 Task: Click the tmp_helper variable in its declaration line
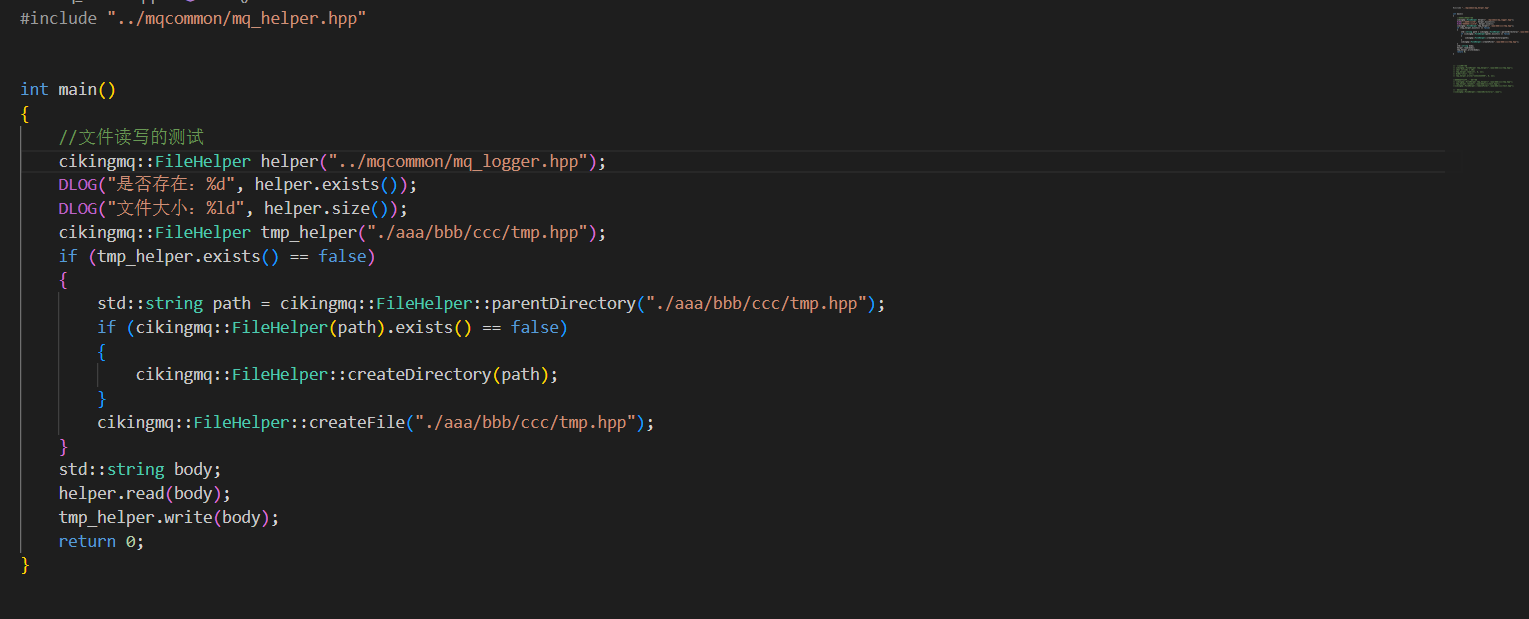pos(308,232)
